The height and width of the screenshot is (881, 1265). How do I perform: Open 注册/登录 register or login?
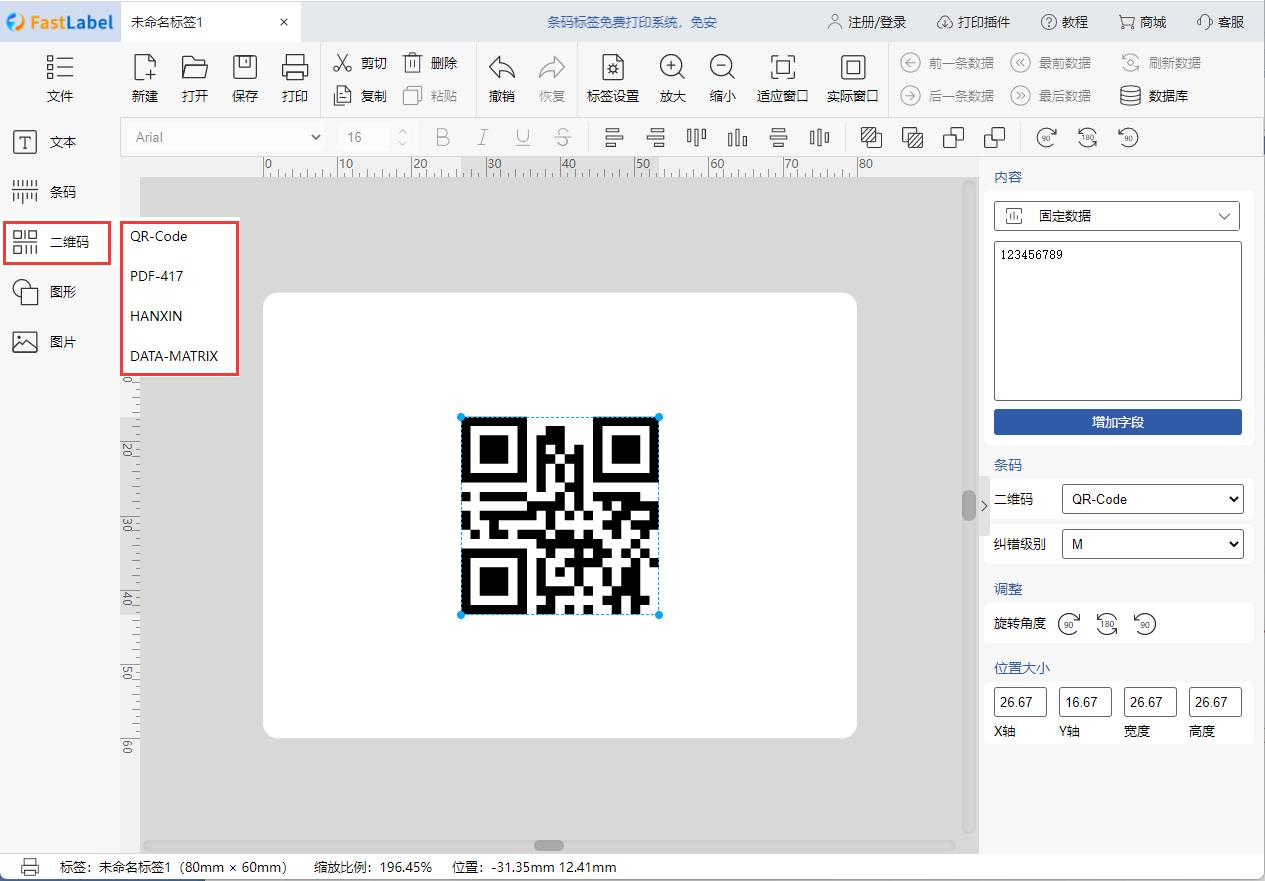point(867,22)
